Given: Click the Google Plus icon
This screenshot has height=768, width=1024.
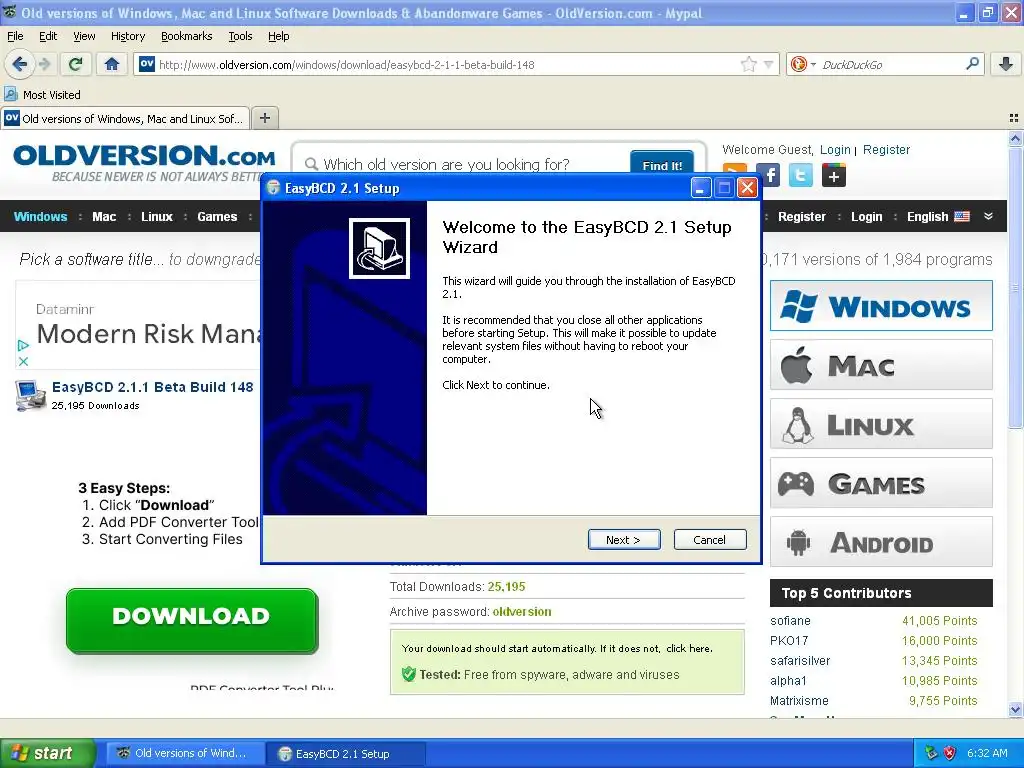Looking at the screenshot, I should coord(833,175).
